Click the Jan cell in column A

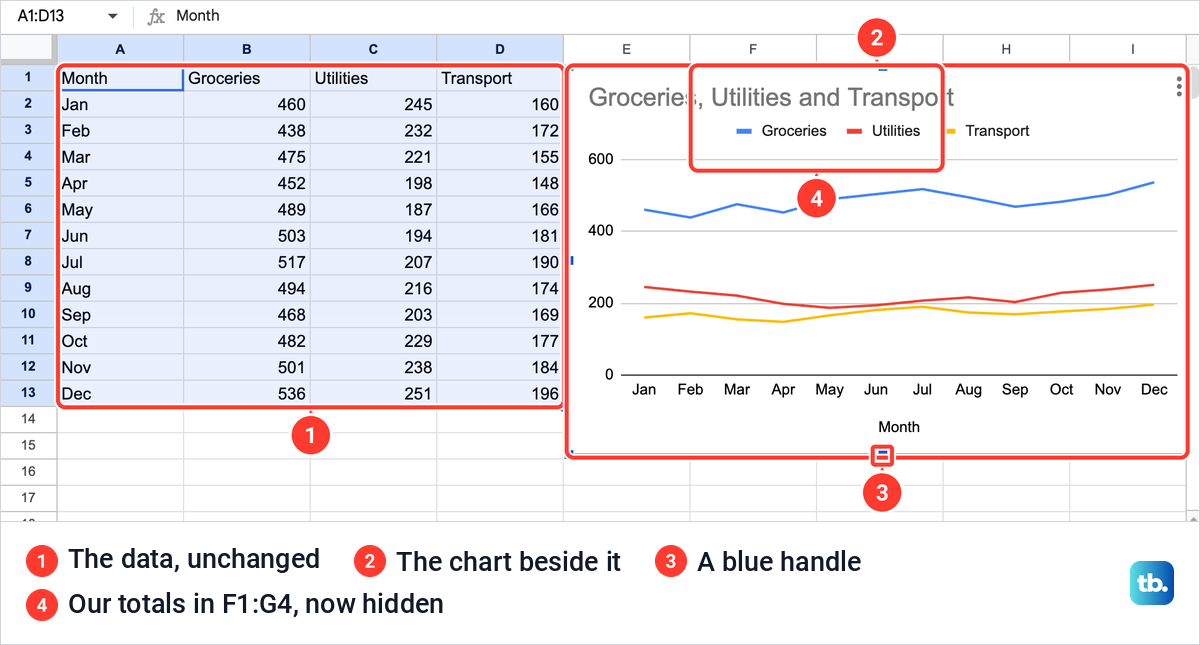pyautogui.click(x=120, y=104)
